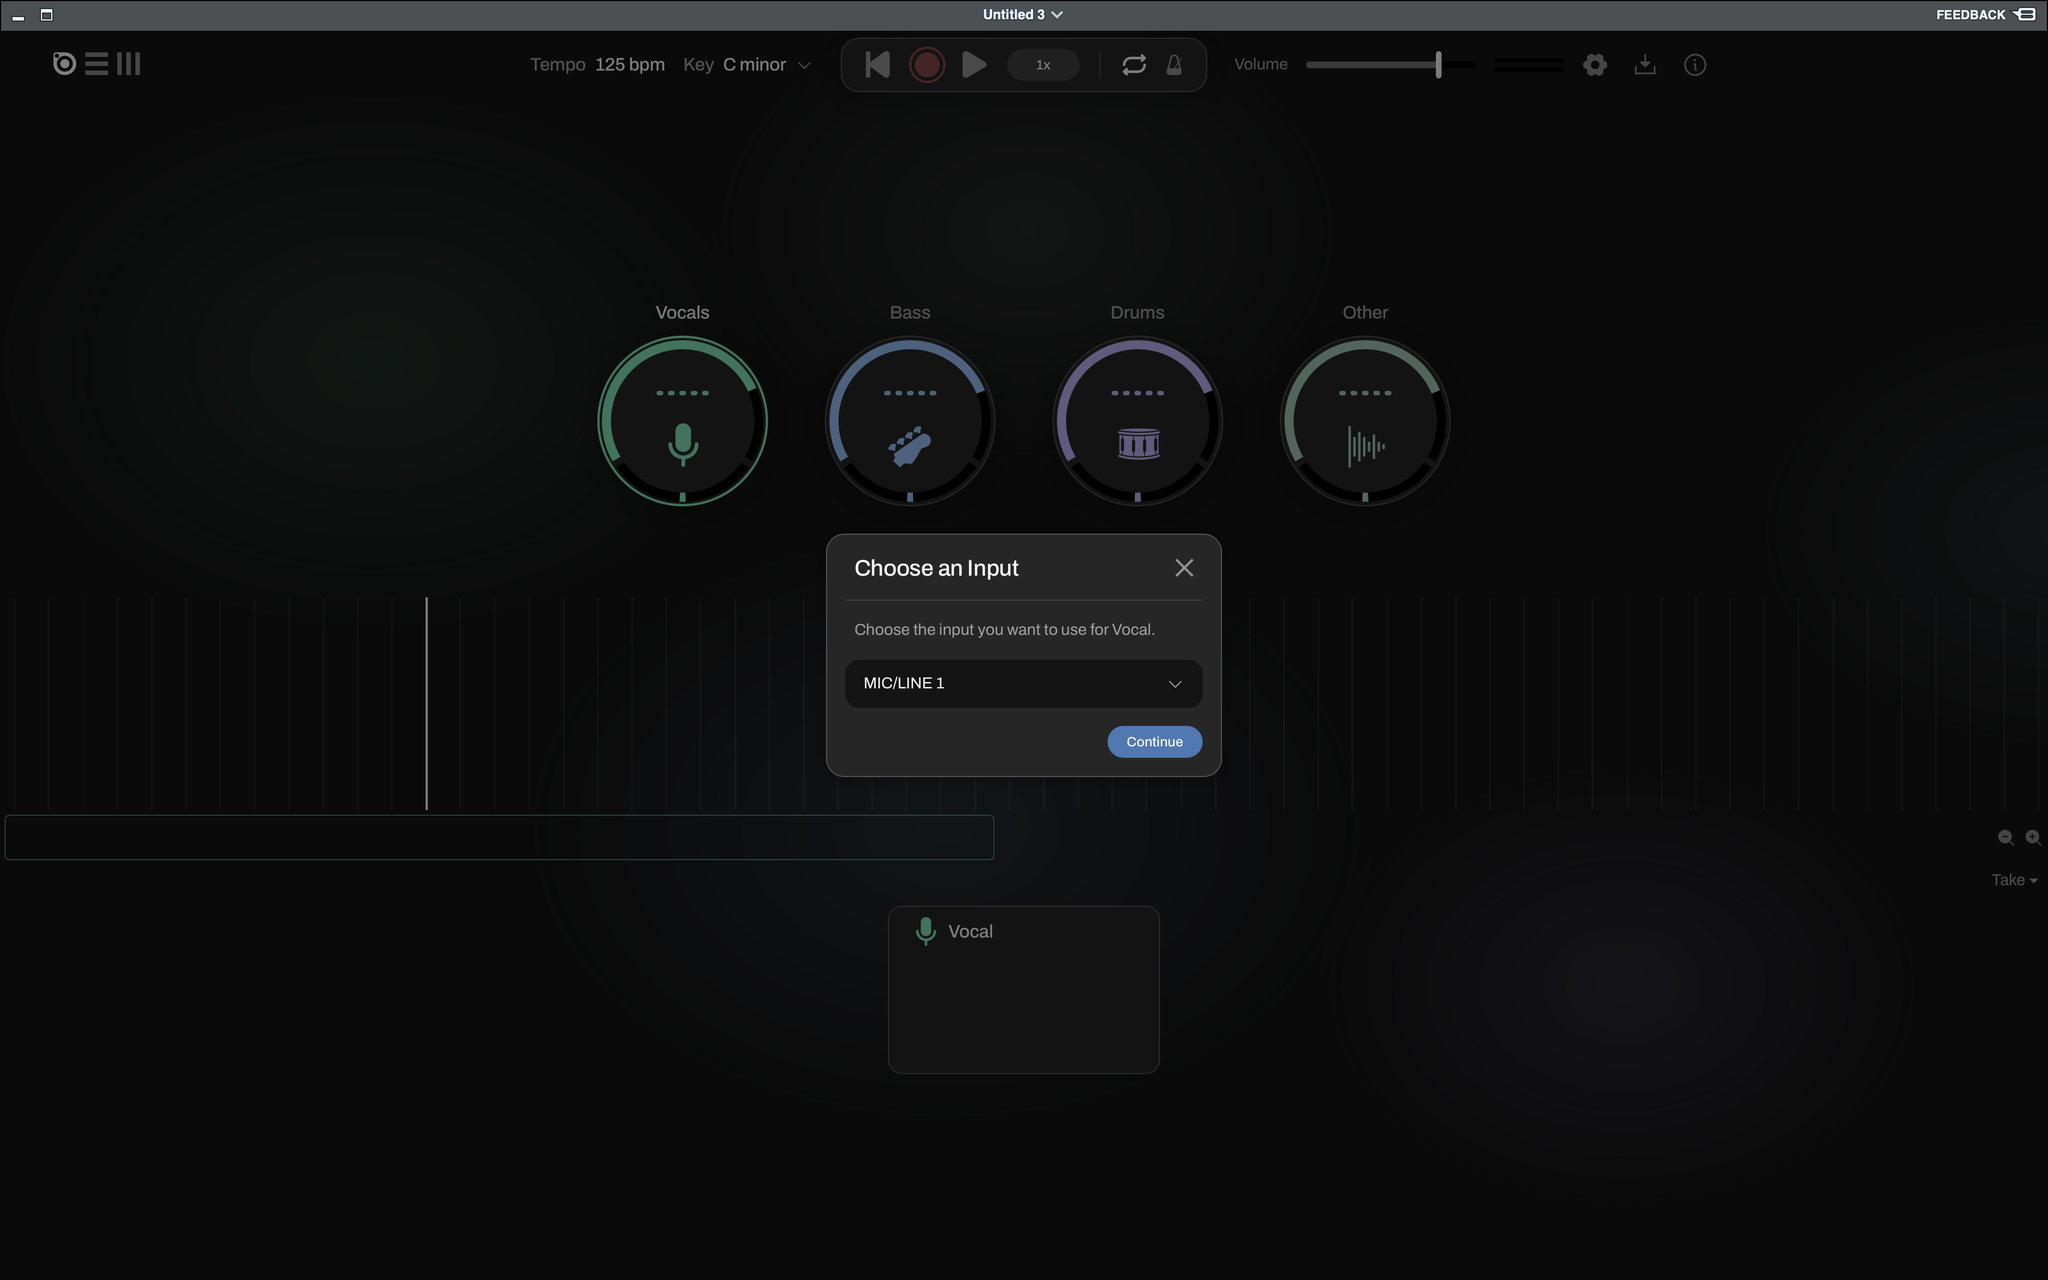Jump to start with skip-back button
This screenshot has height=1280, width=2048.
(877, 65)
